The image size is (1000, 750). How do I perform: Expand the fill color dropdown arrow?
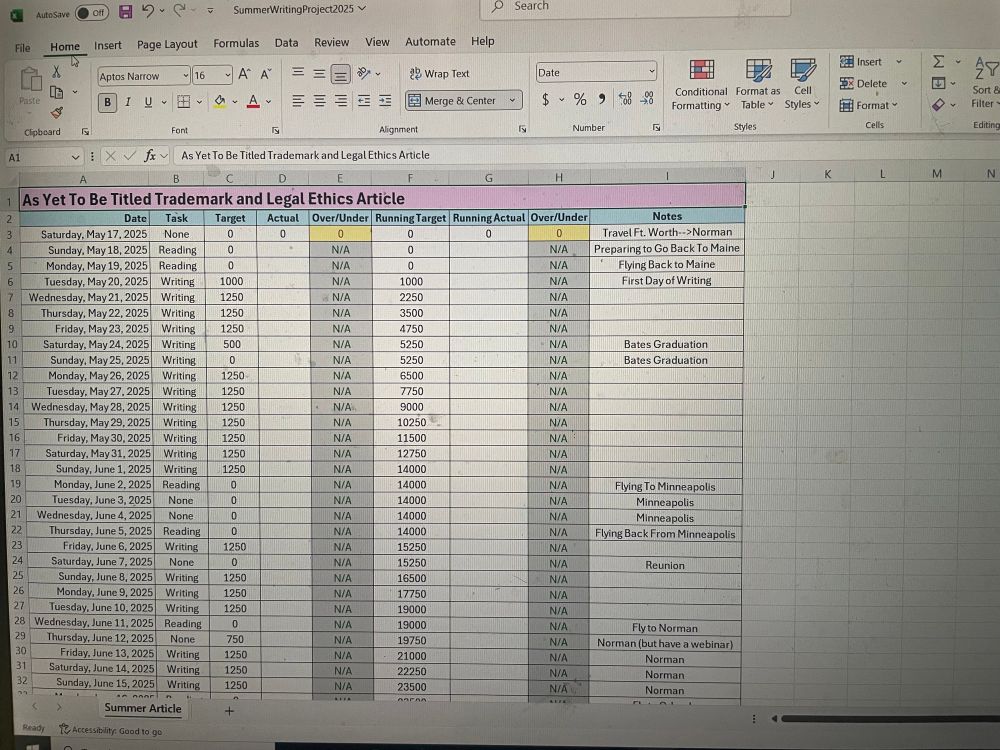pos(235,101)
